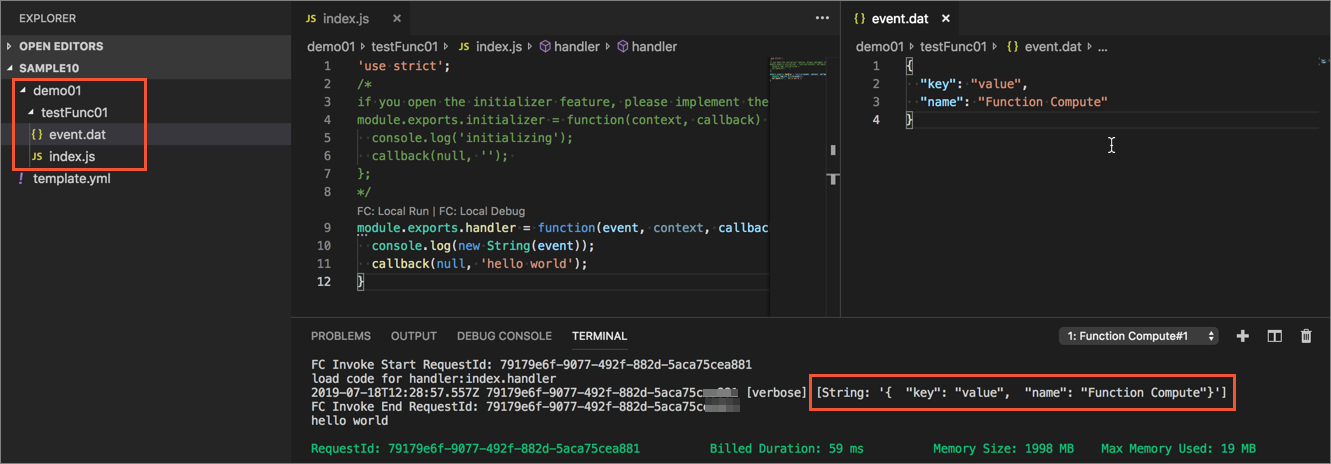1331x464 pixels.
Task: Open the DEBUG CONSOLE panel tab
Action: coord(504,336)
